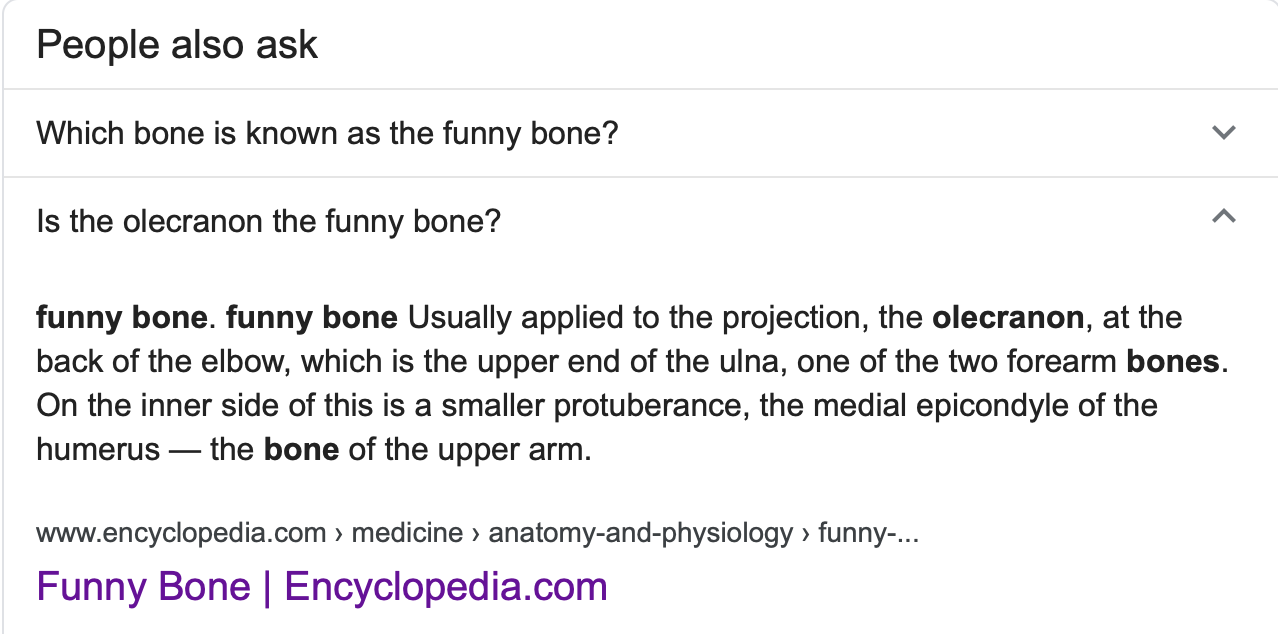Click 'Encyclopedia.com' portion of the purple title

446,586
